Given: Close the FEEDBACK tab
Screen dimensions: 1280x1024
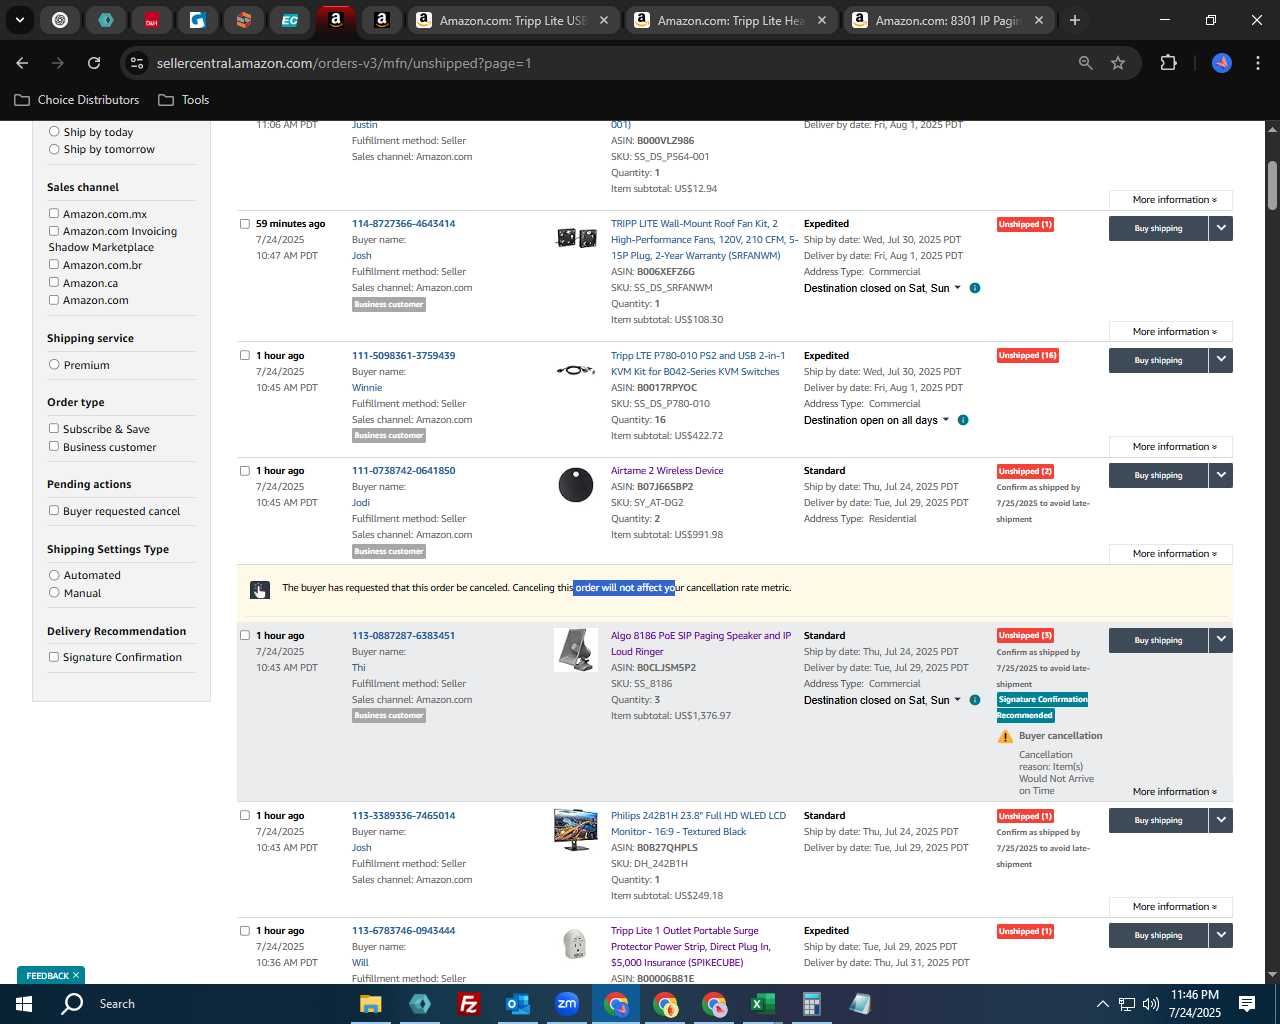Looking at the screenshot, I should [76, 975].
